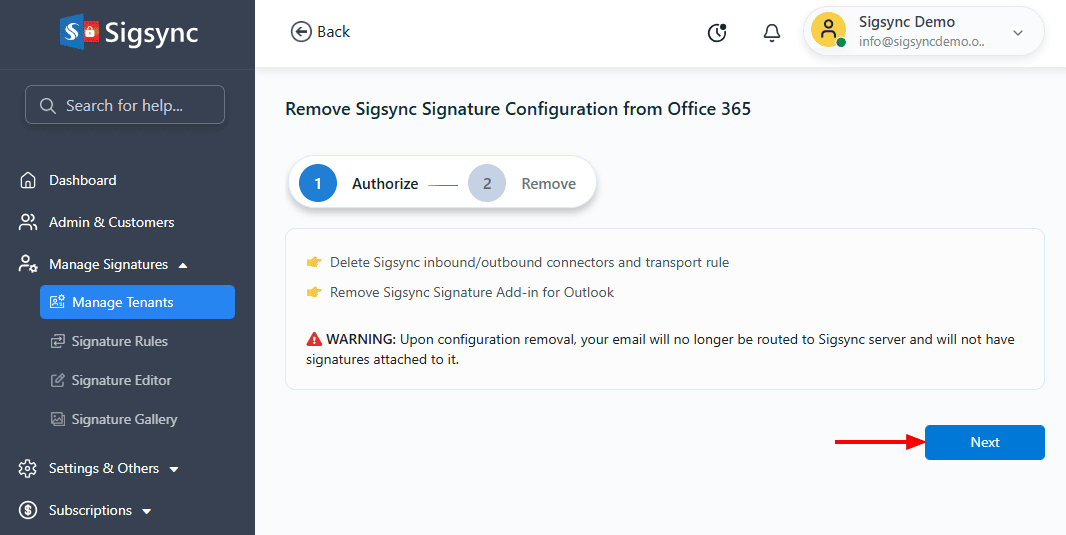Select Manage Tenants in sidebar
Viewport: 1066px width, 535px height.
point(137,303)
